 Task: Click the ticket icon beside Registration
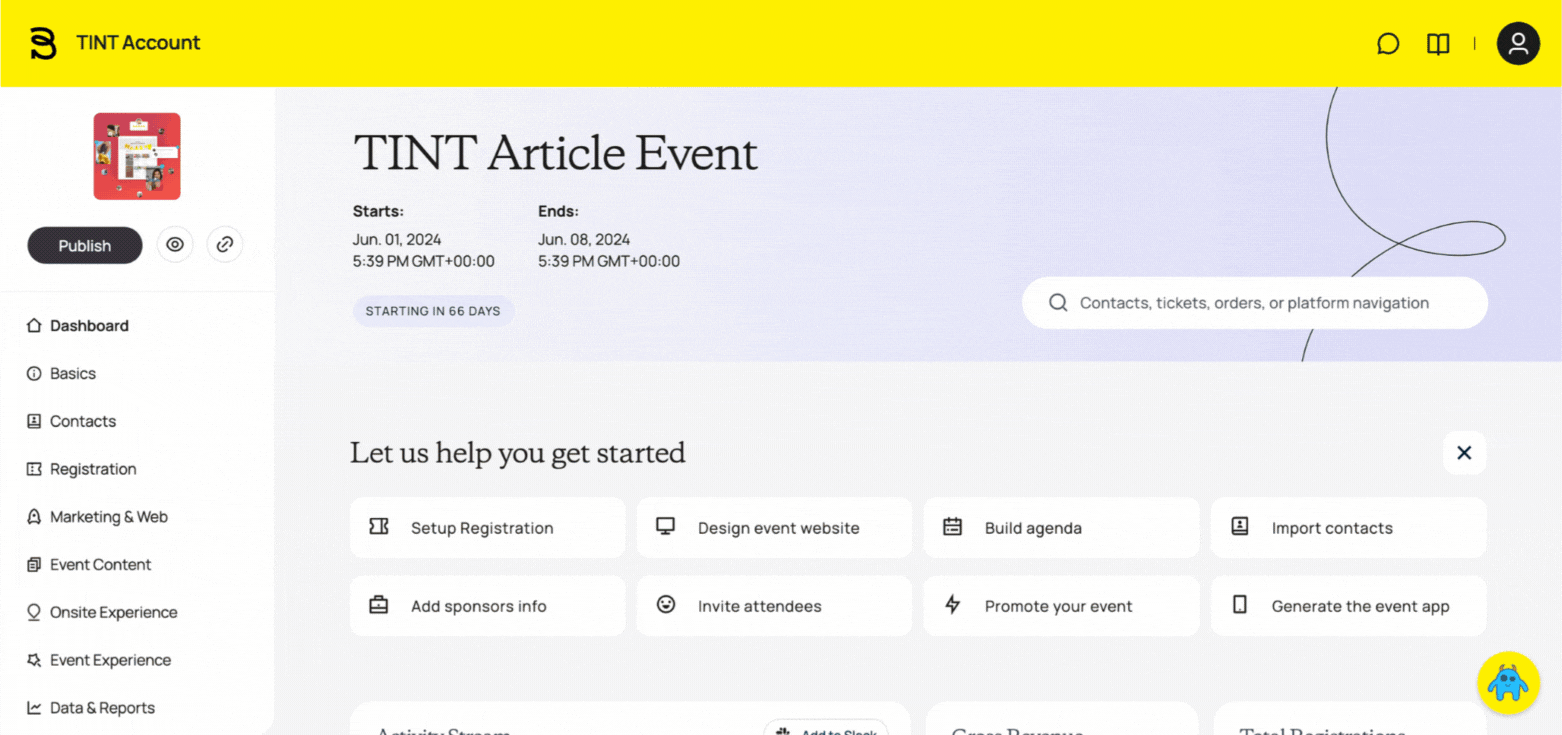[34, 469]
